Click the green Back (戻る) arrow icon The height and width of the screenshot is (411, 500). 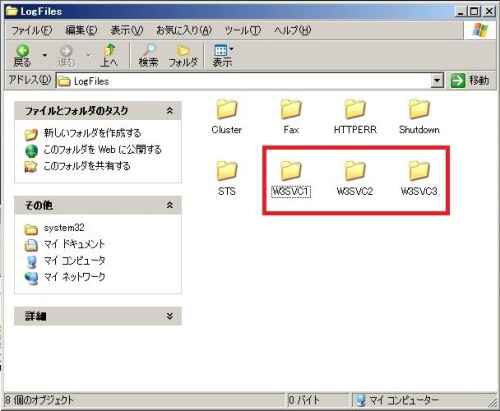[x=22, y=51]
